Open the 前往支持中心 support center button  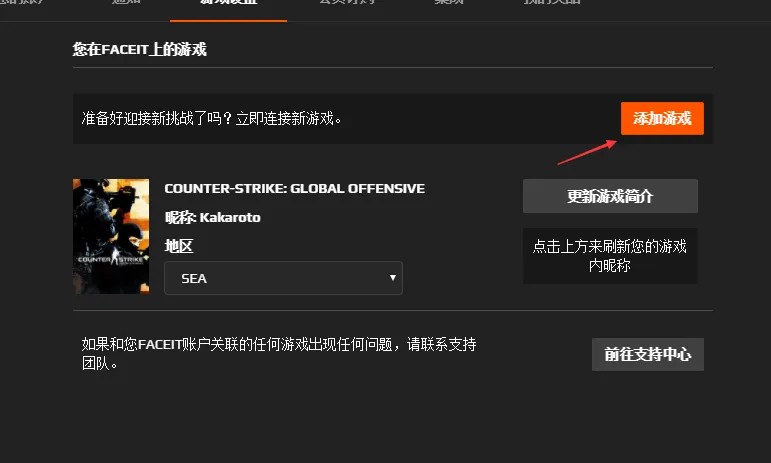click(648, 354)
